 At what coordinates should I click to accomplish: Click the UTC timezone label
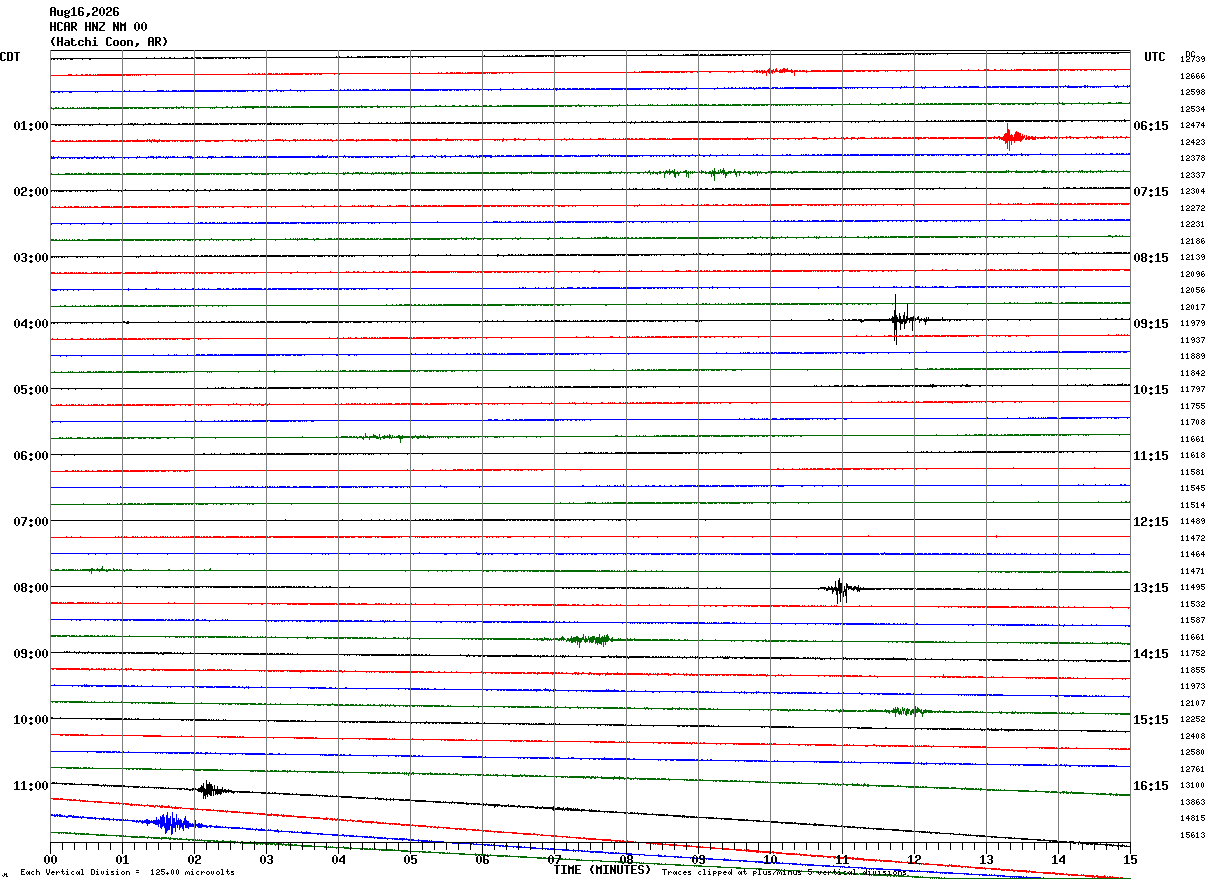1155,57
